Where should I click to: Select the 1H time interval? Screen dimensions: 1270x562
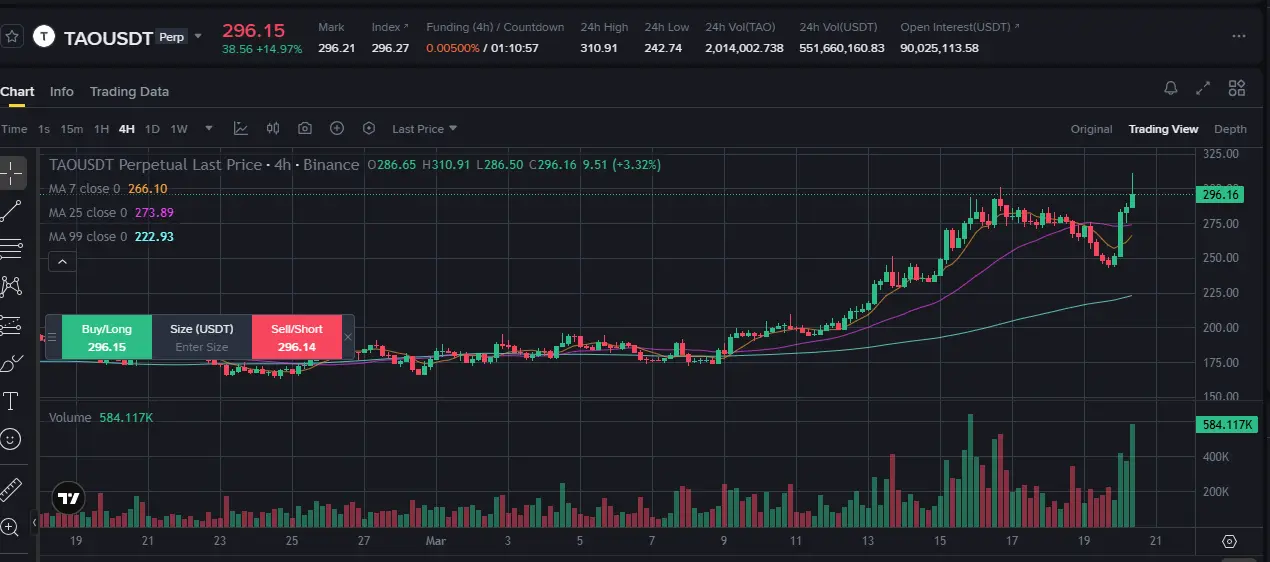point(101,129)
